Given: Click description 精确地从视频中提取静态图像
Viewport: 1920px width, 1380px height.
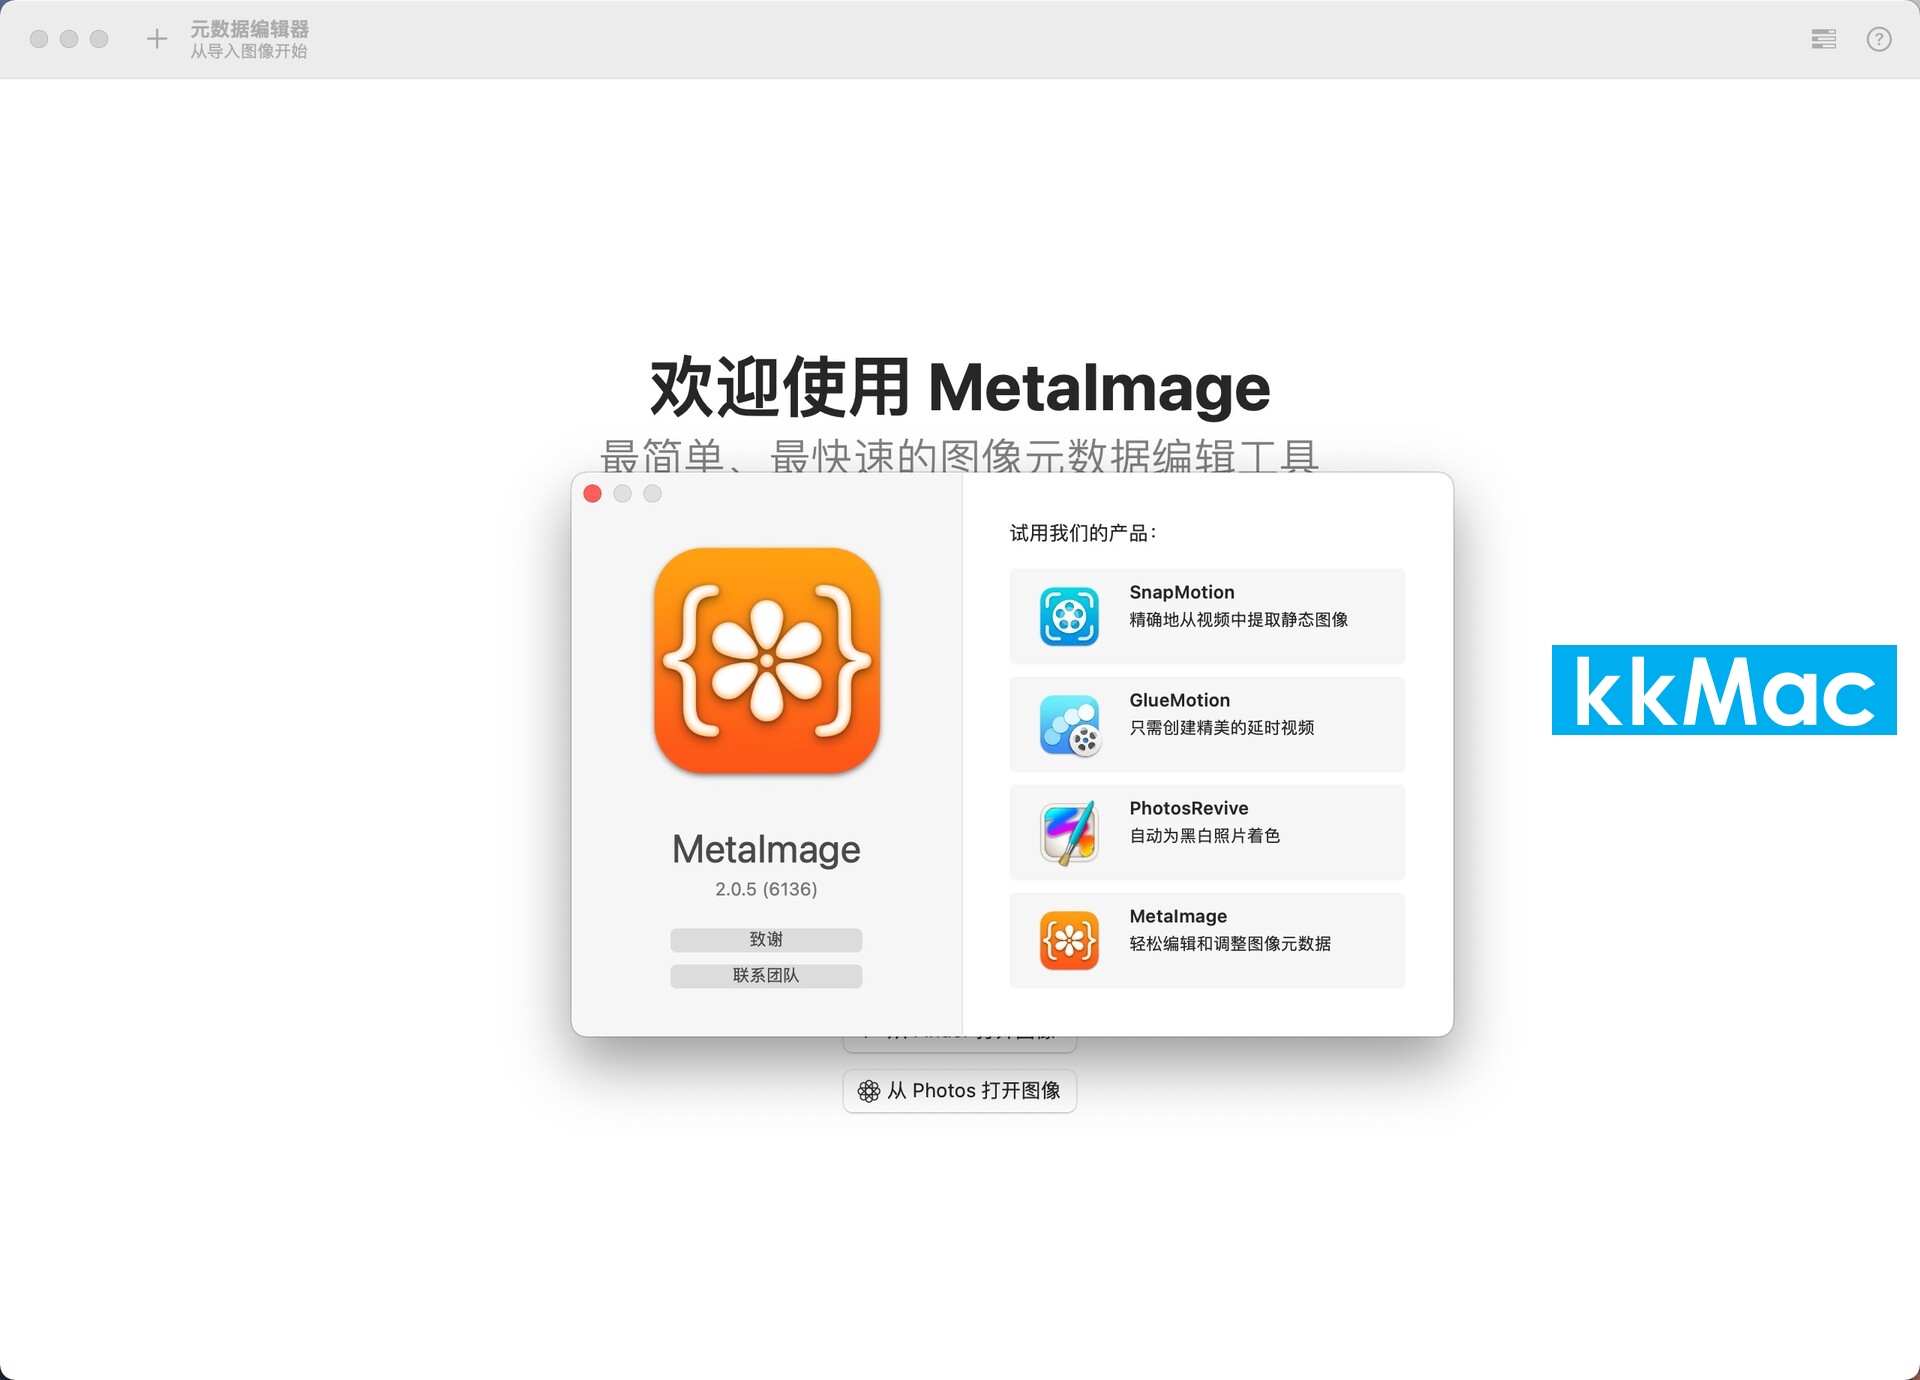Looking at the screenshot, I should coord(1239,620).
